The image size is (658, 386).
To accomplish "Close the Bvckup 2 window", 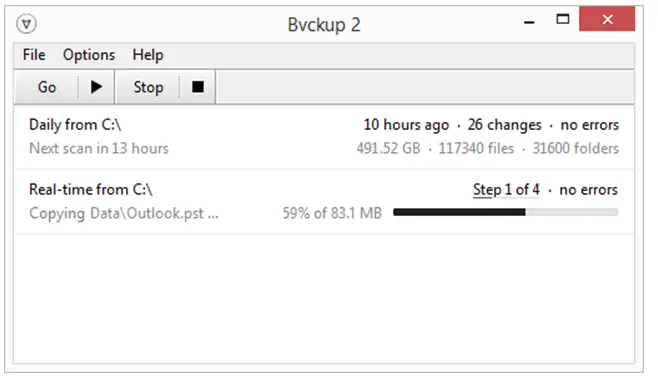I will 607,19.
